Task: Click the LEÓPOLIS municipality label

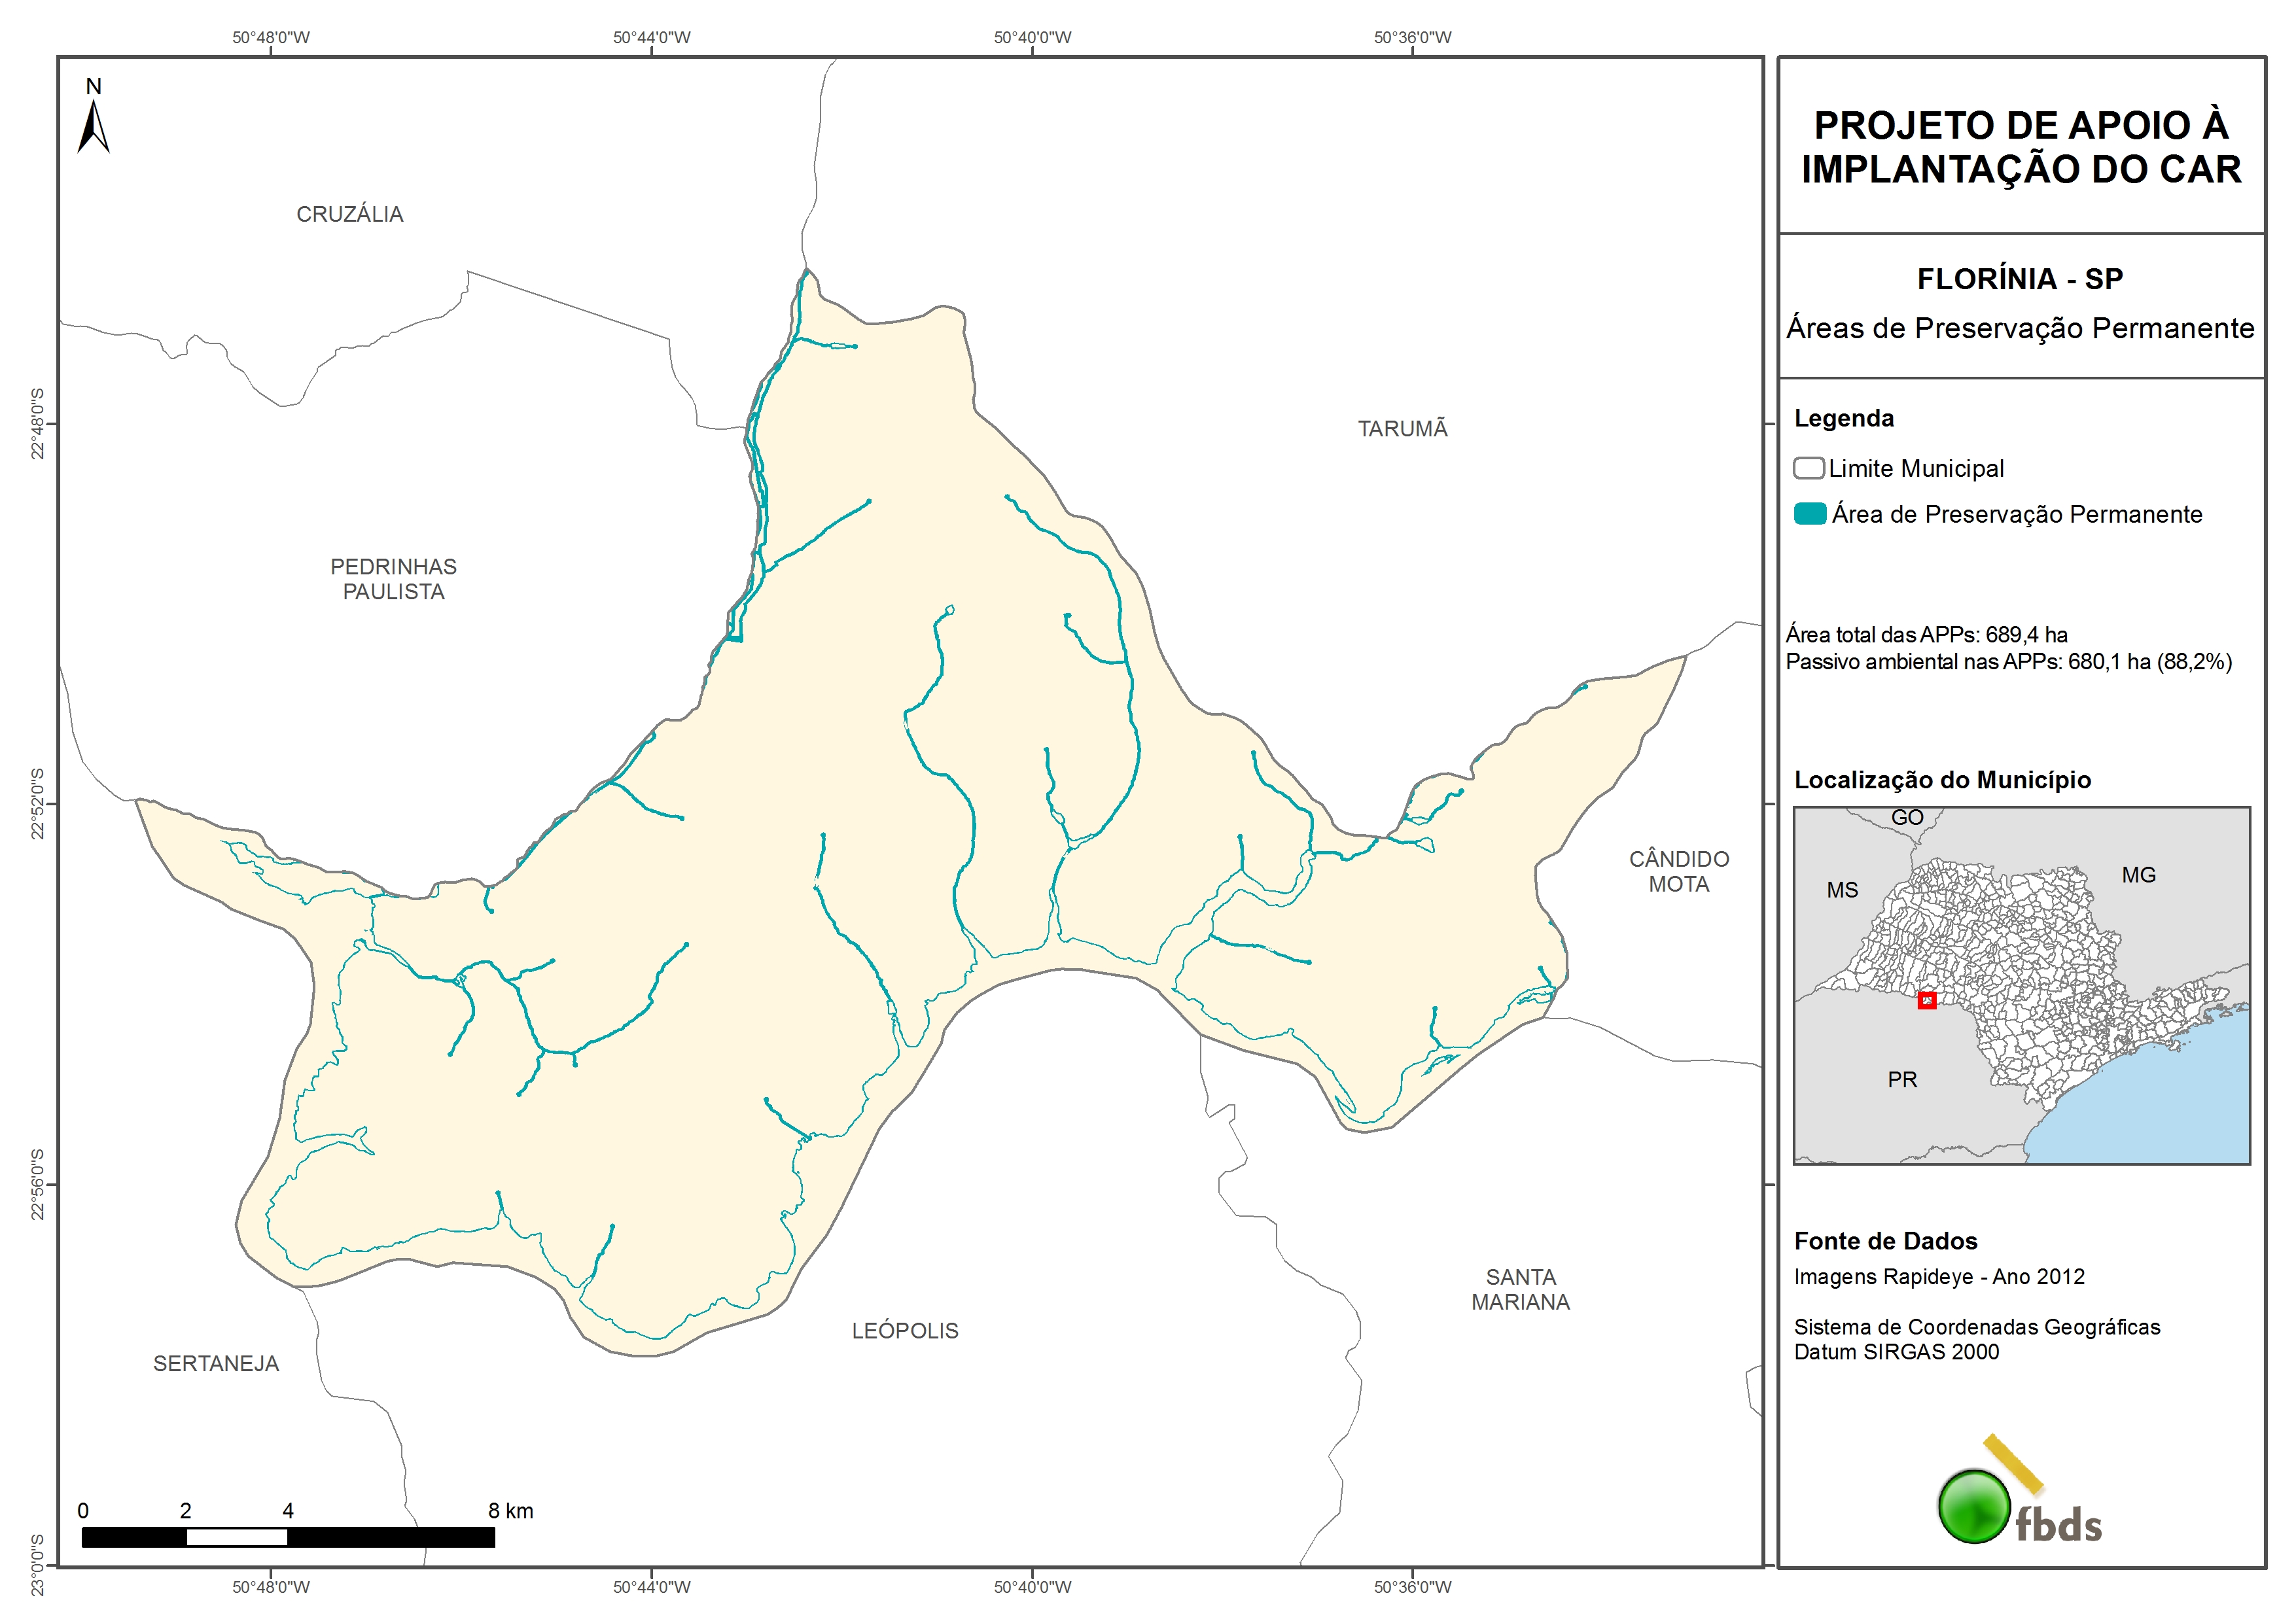Action: [905, 1331]
